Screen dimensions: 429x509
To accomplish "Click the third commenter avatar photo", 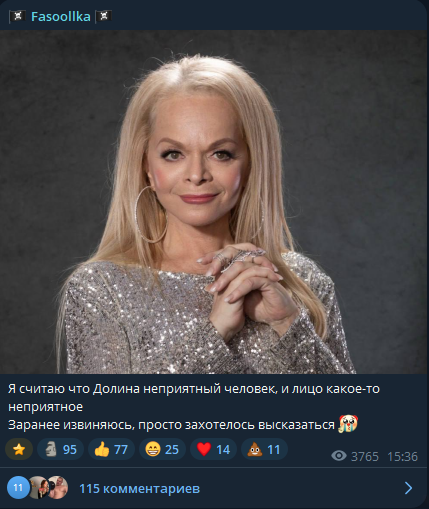I will (57, 488).
